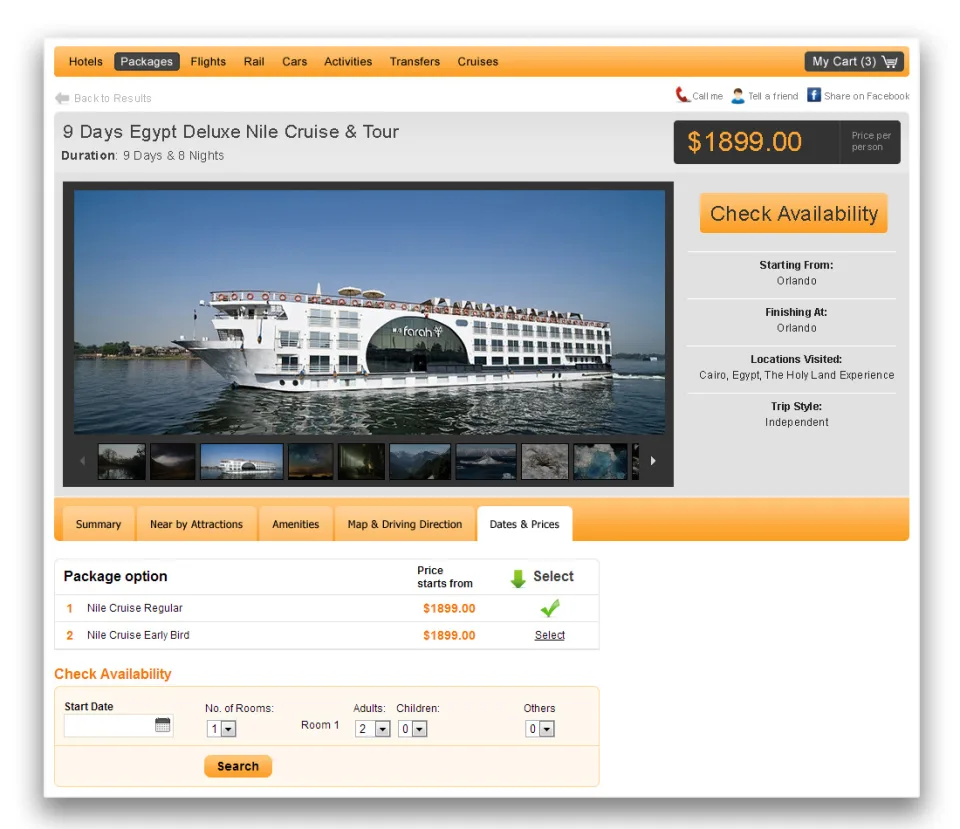Open the Cruises menu

(x=478, y=61)
